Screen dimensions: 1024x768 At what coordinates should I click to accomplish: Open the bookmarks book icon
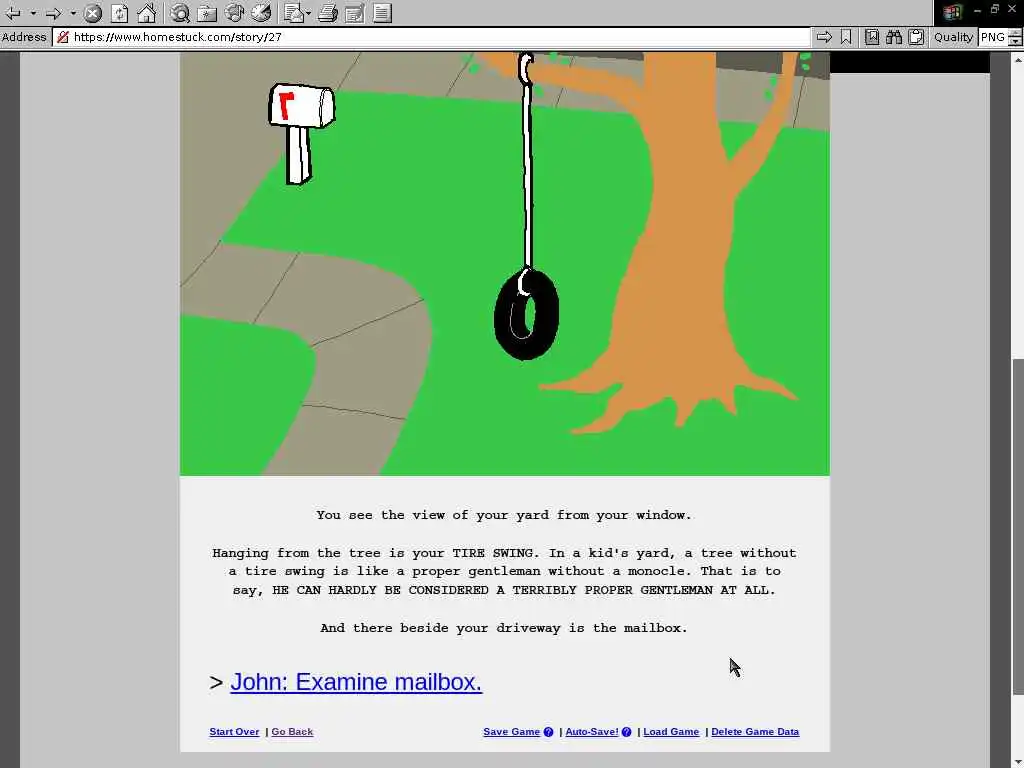click(x=872, y=37)
